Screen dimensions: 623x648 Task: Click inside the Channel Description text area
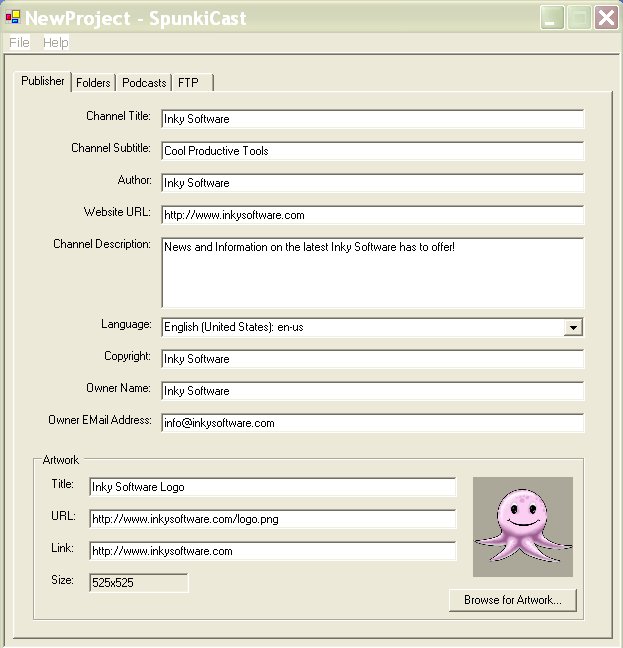click(373, 273)
